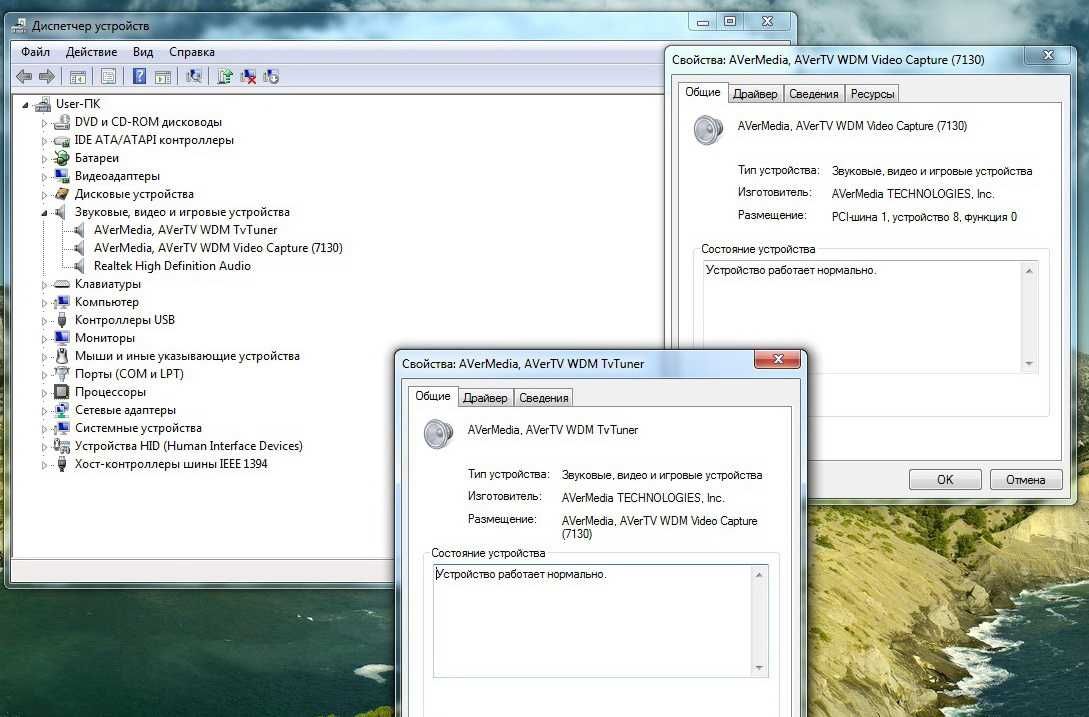Click up arrow of TvTuner status scrollbar
This screenshot has height=717, width=1089.
[x=759, y=575]
